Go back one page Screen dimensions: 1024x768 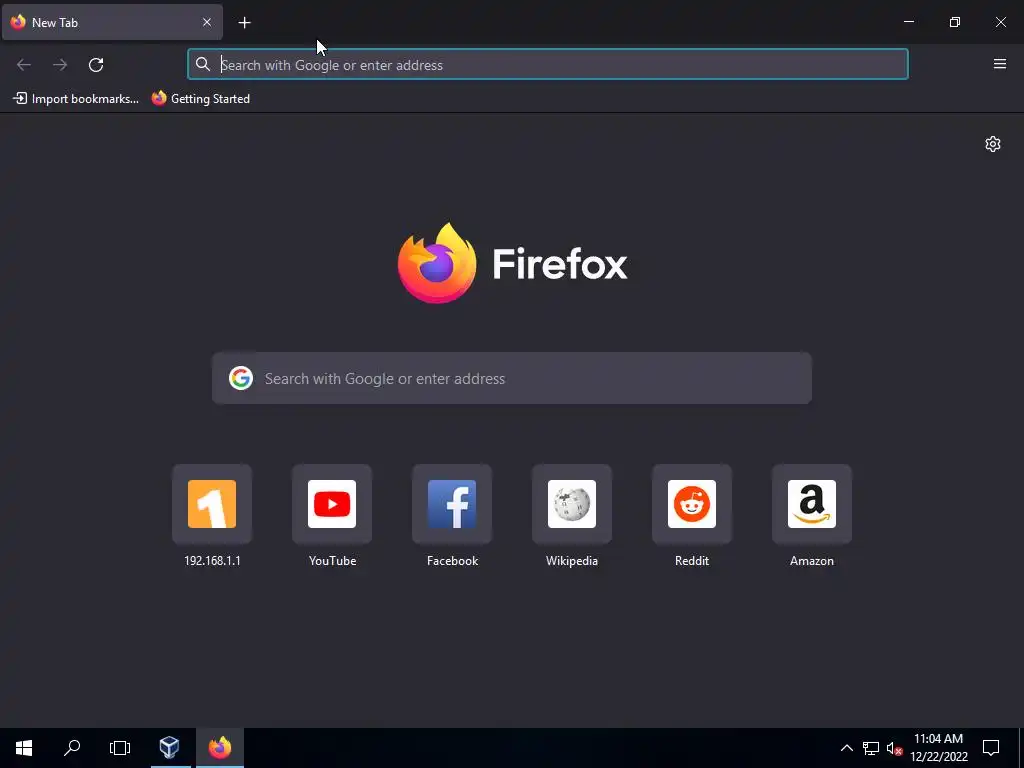[24, 65]
